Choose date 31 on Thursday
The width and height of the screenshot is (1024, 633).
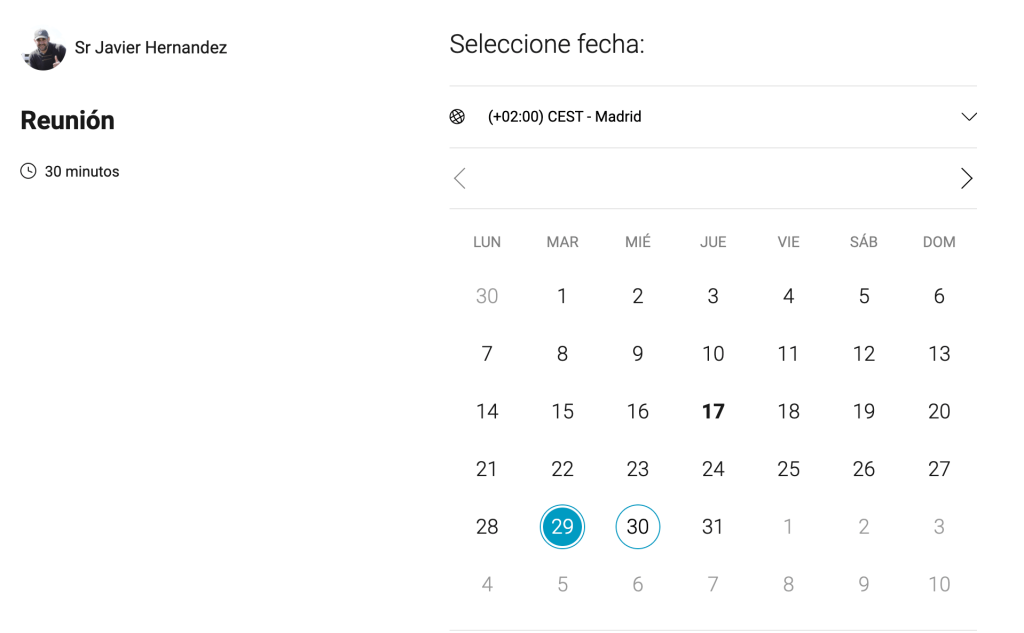coord(712,527)
